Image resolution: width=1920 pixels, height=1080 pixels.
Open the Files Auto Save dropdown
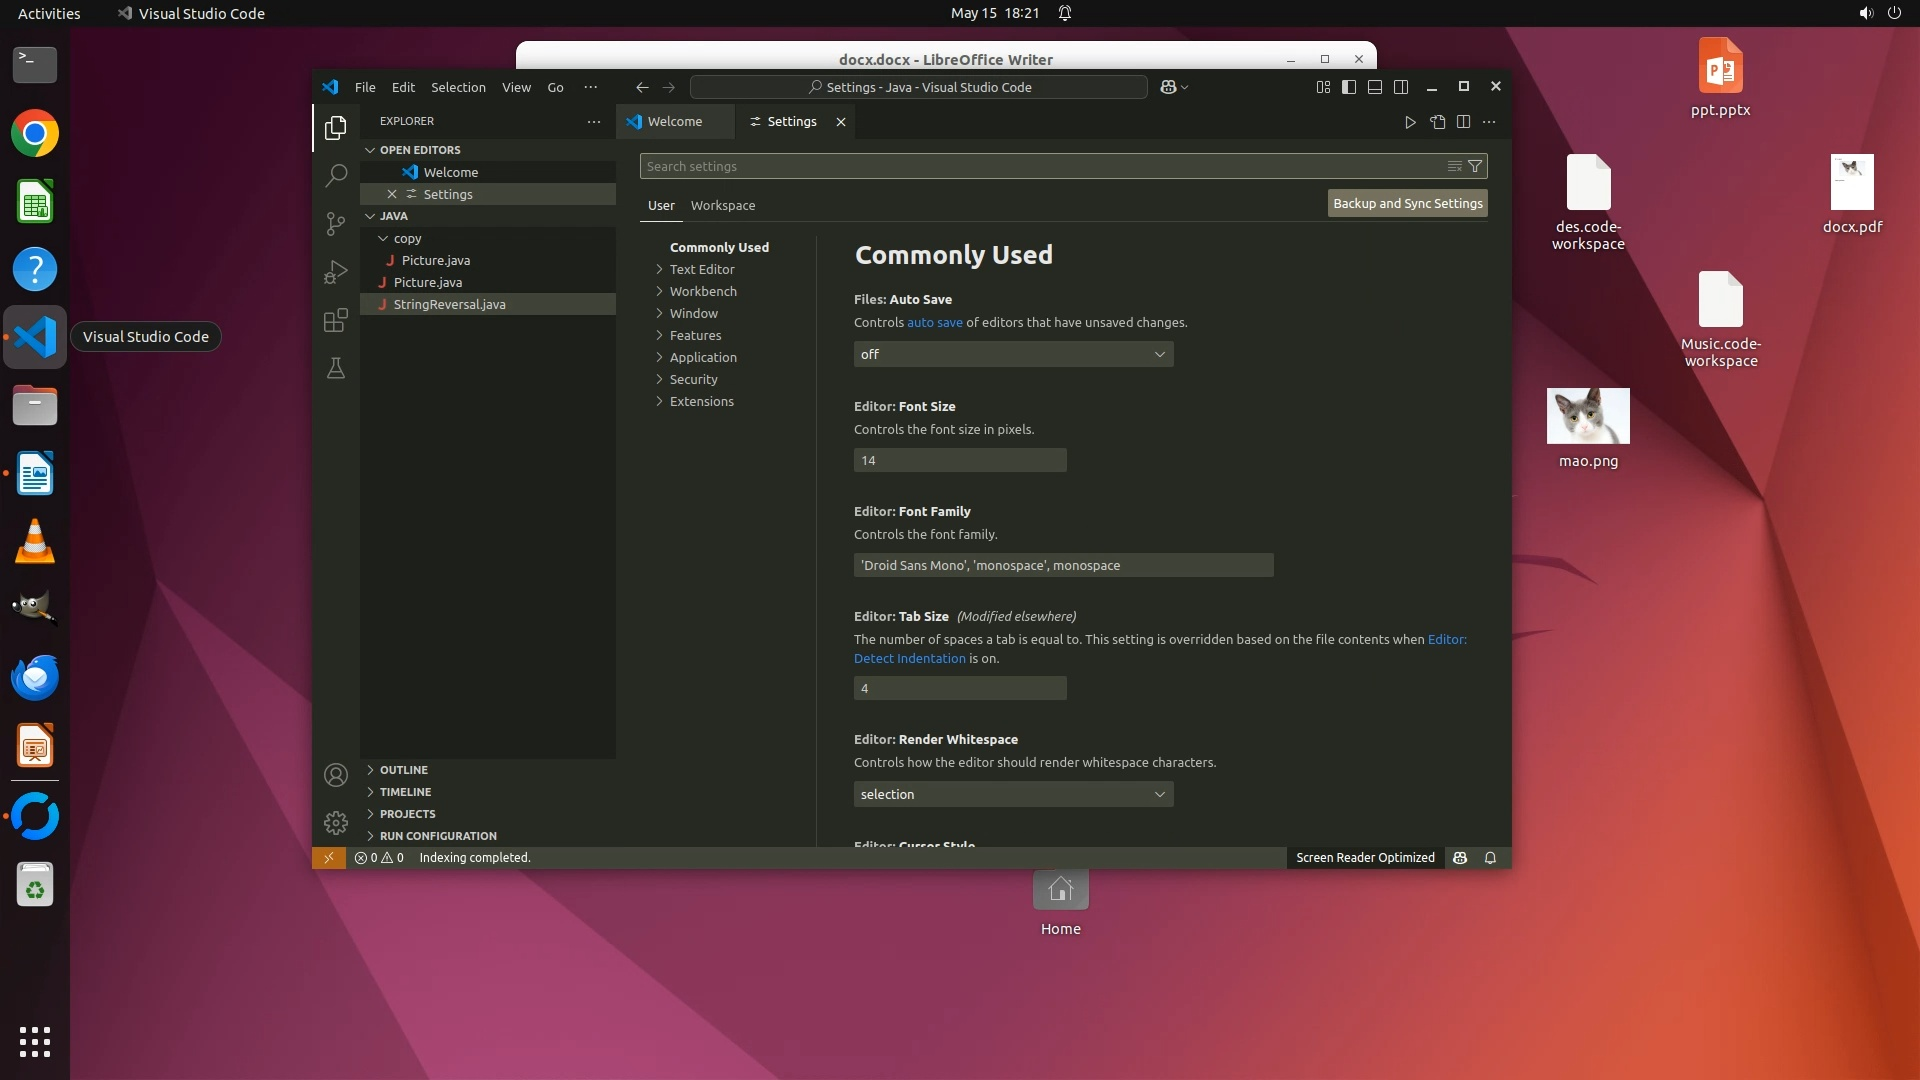pyautogui.click(x=1013, y=354)
